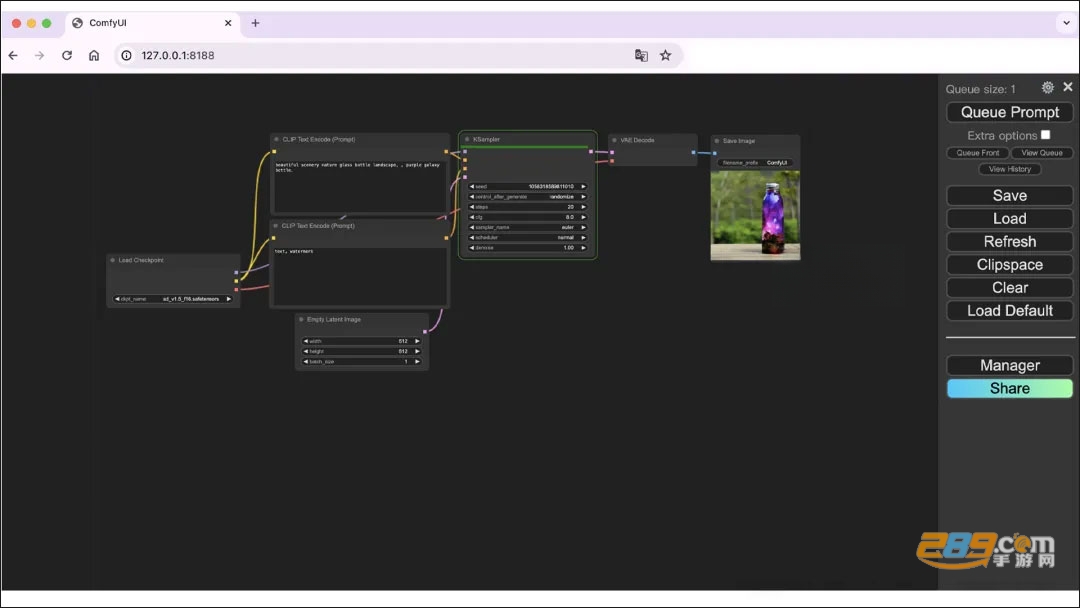
Task: Open the scheduler dropdown
Action: coord(528,238)
